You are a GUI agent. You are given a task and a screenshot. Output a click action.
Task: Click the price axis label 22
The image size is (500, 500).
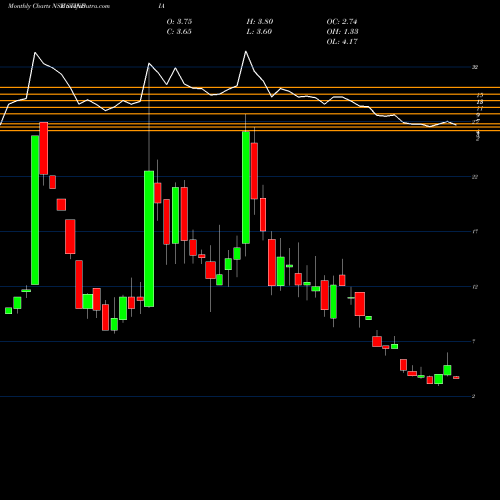475,177
